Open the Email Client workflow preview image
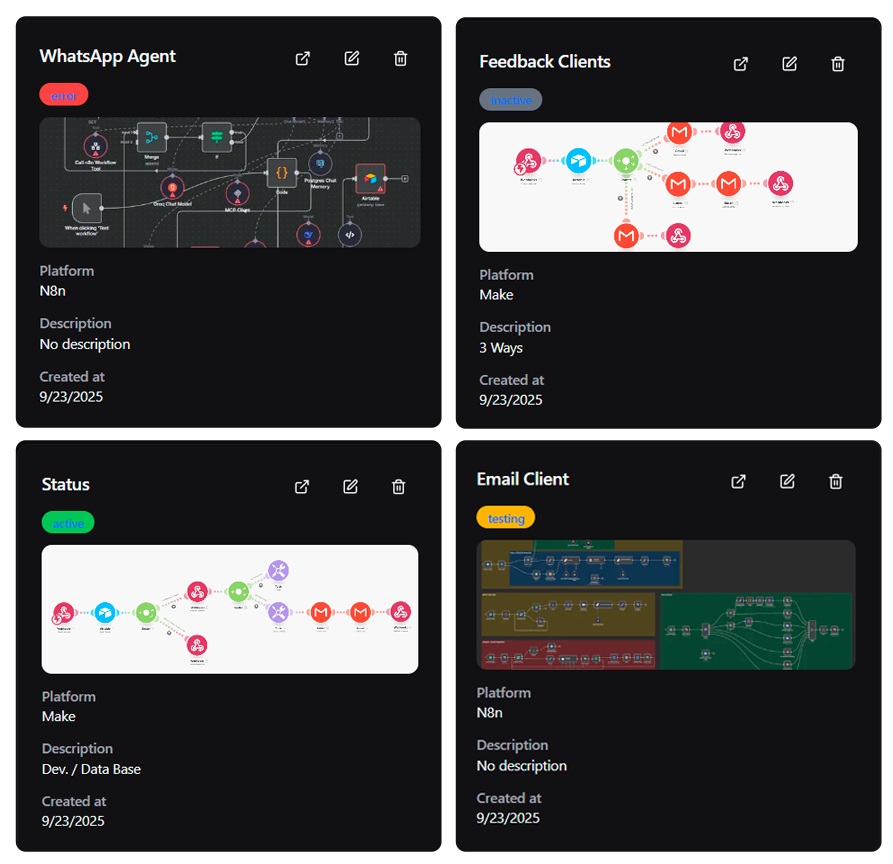 666,604
